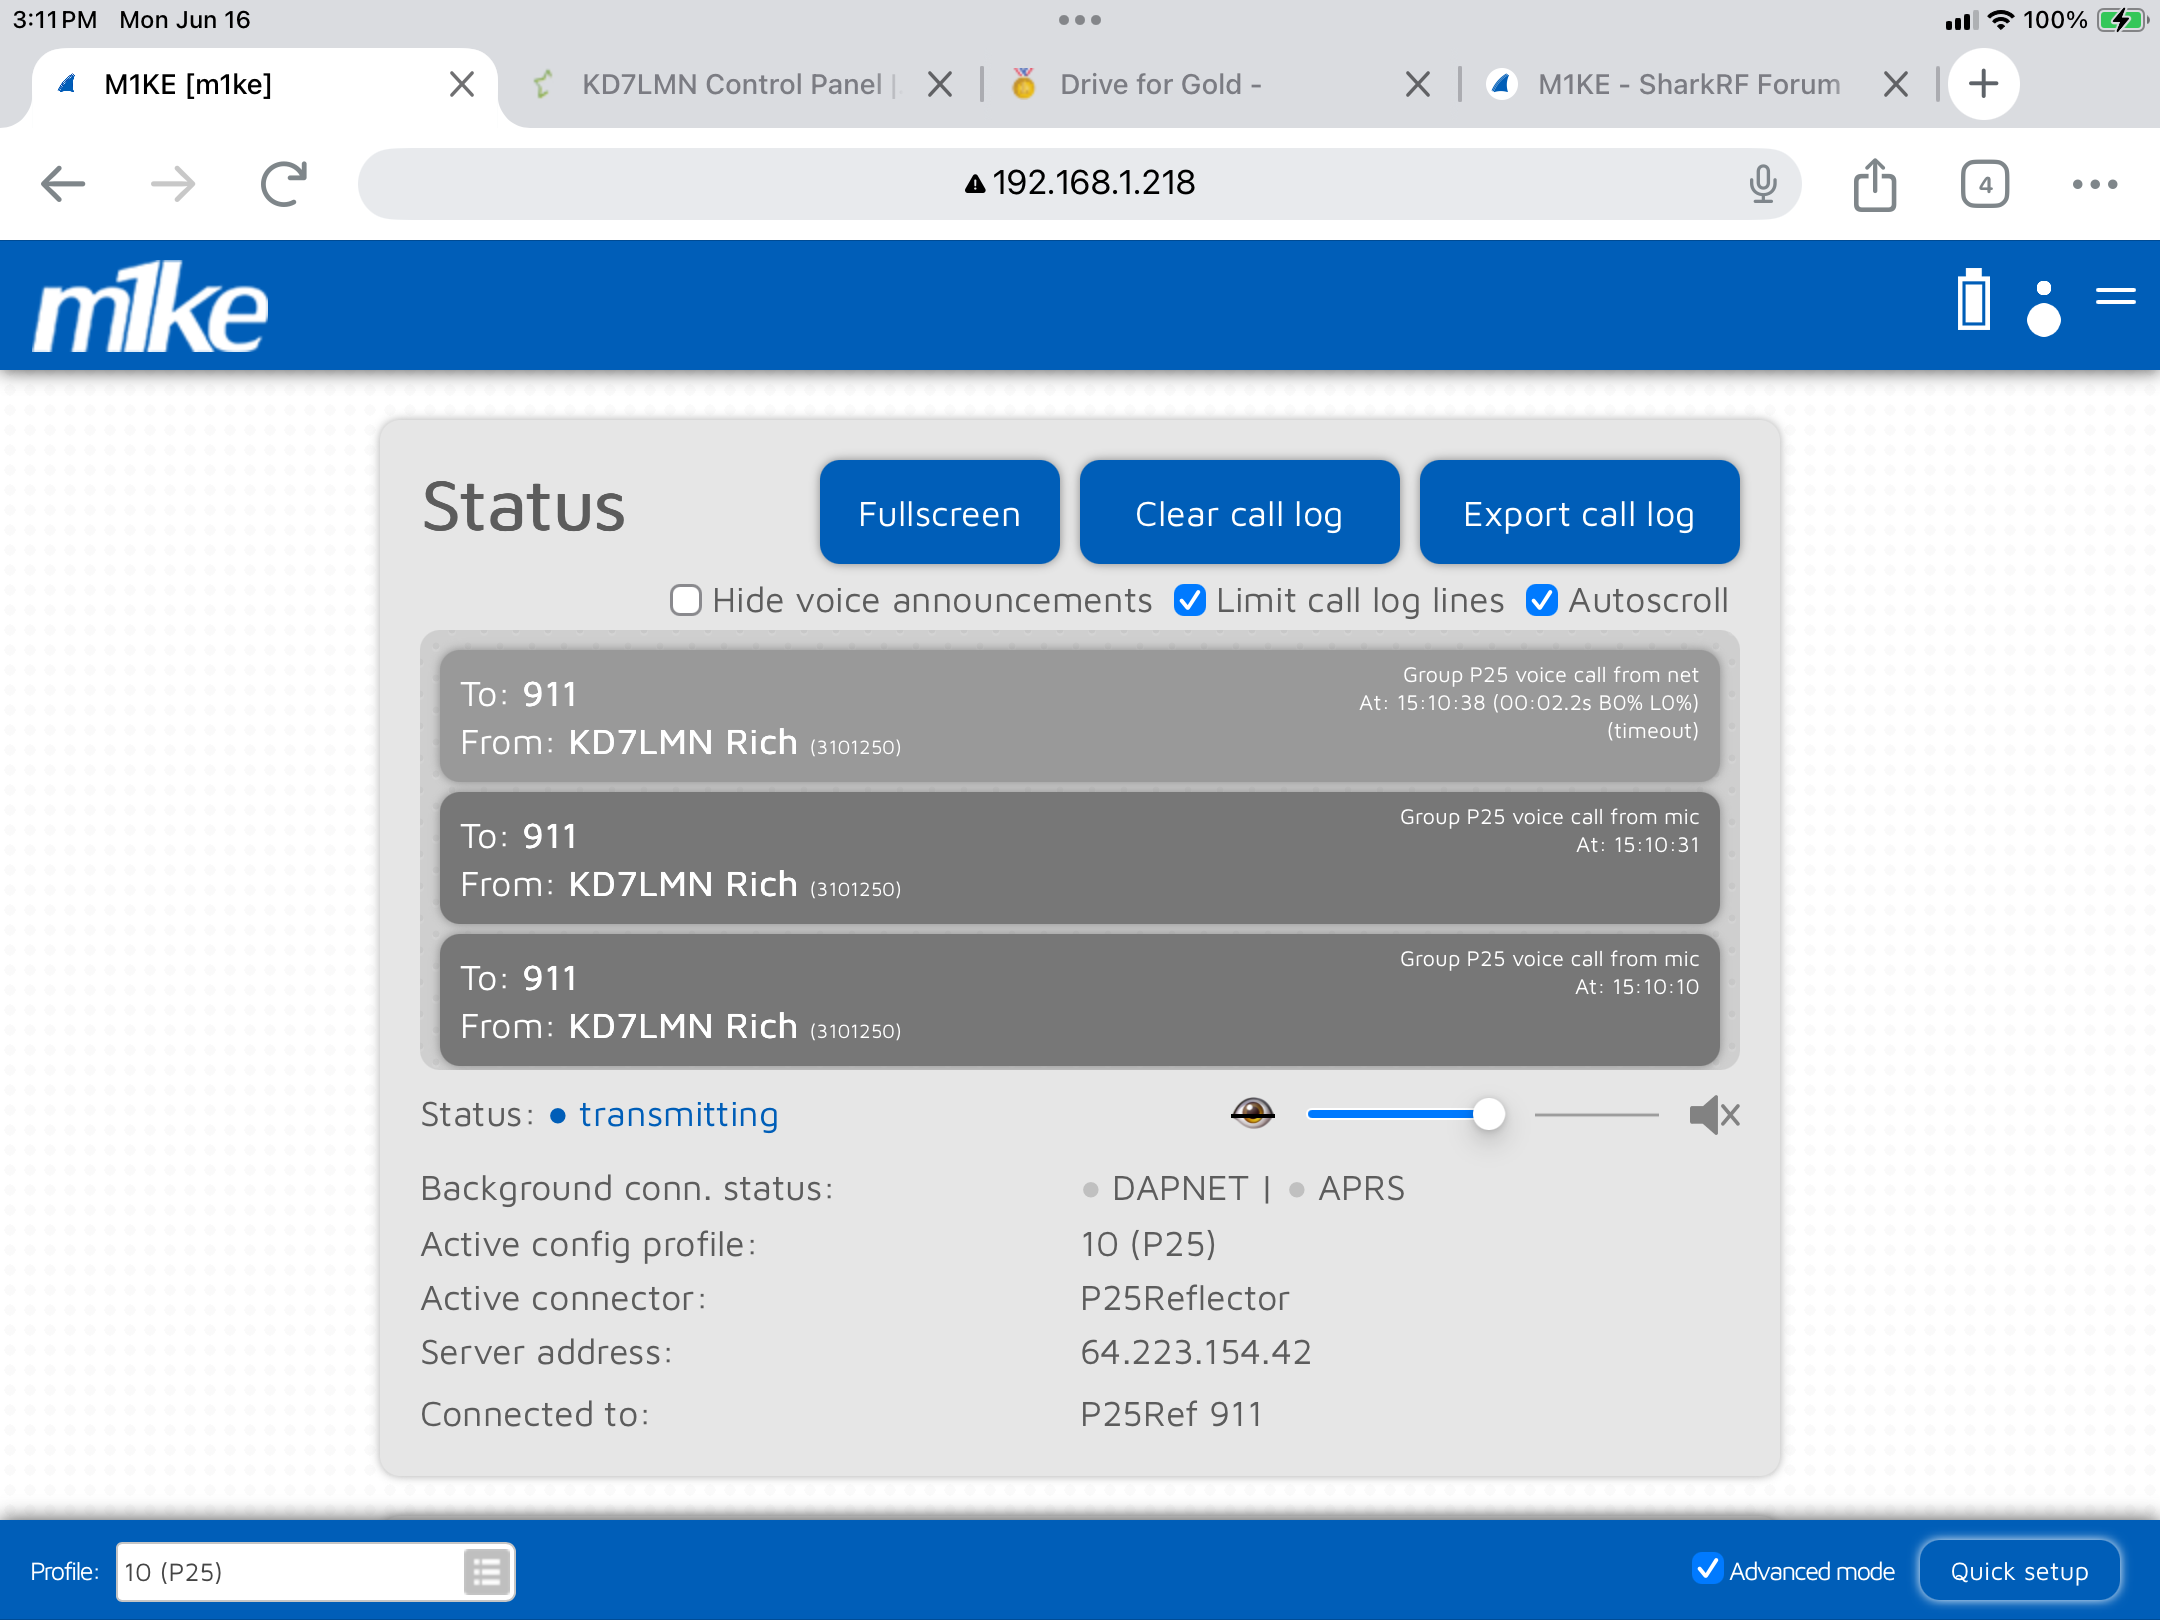
Task: Open the Profile list dropdown button
Action: click(487, 1571)
